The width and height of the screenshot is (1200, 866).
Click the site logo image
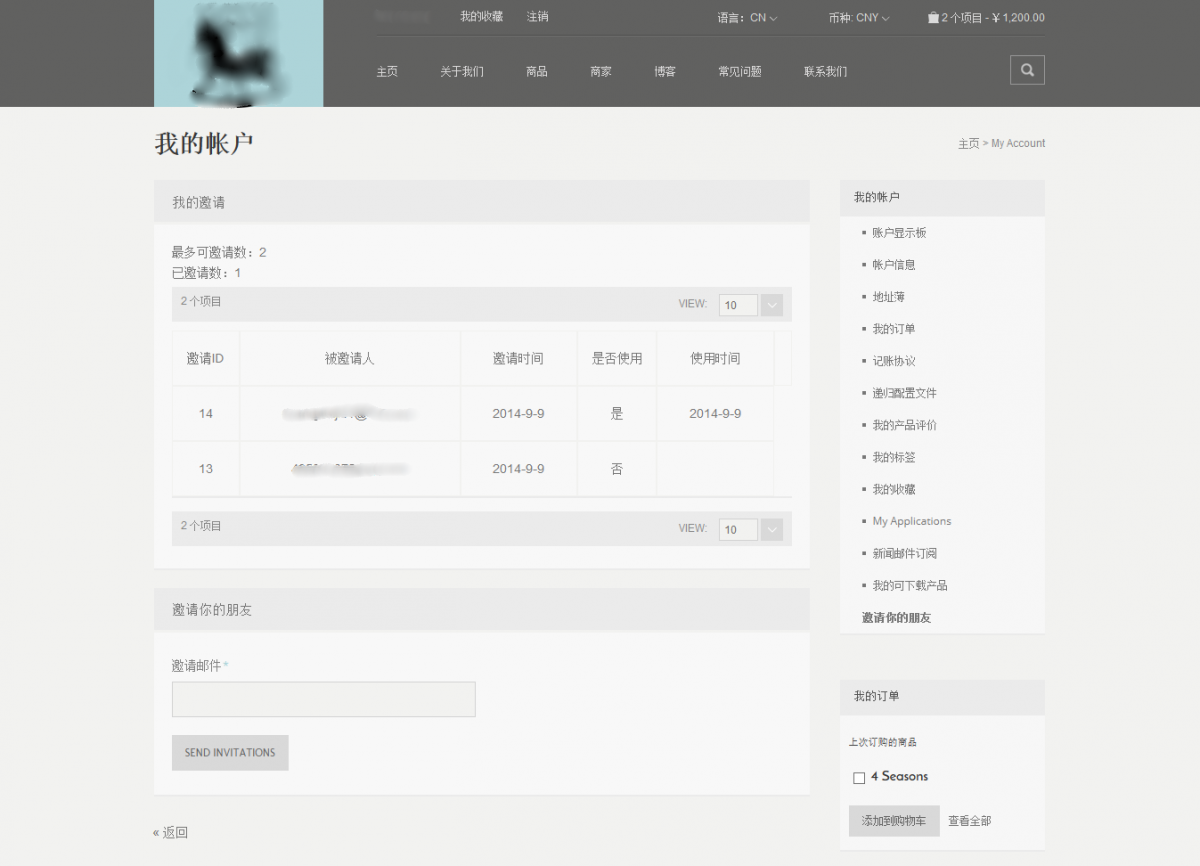pos(238,53)
